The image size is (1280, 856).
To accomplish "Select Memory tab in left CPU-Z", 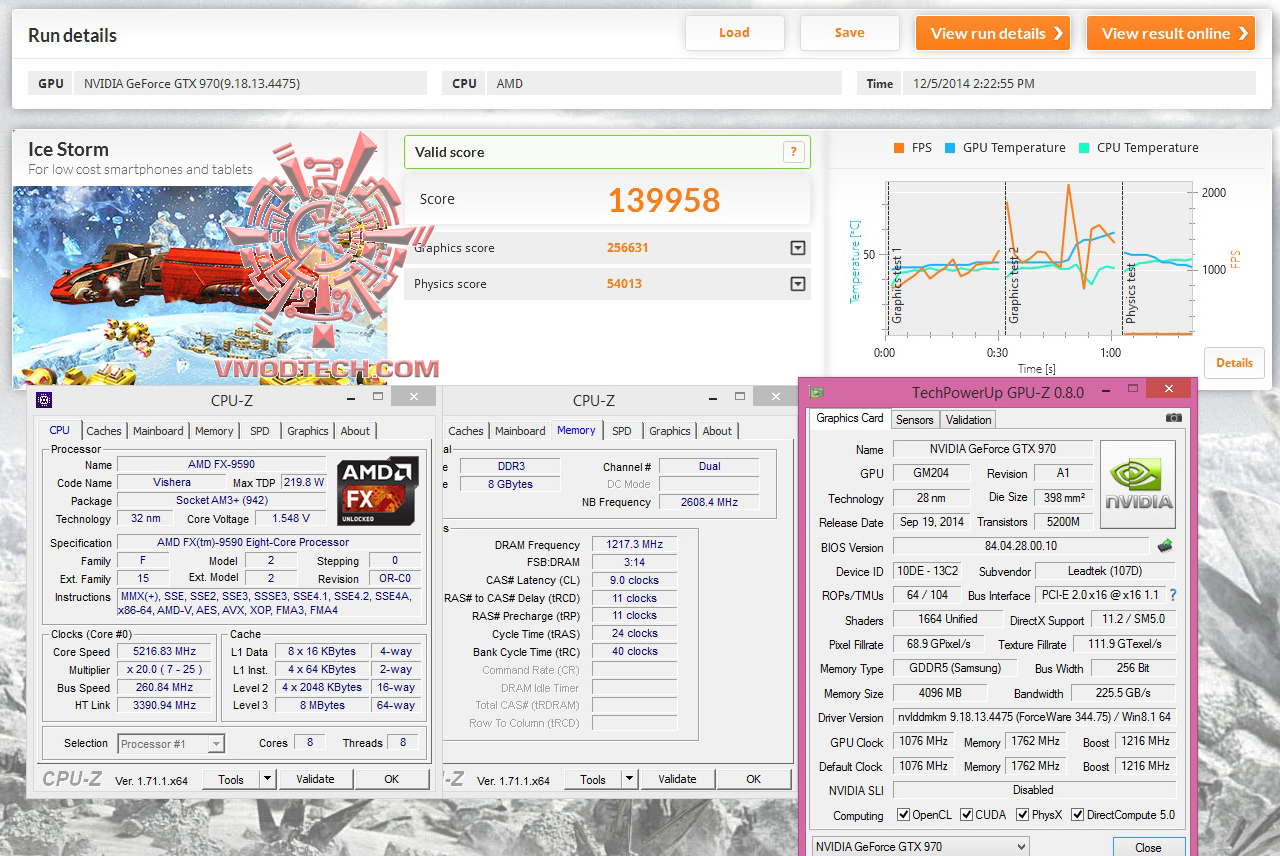I will pos(214,431).
